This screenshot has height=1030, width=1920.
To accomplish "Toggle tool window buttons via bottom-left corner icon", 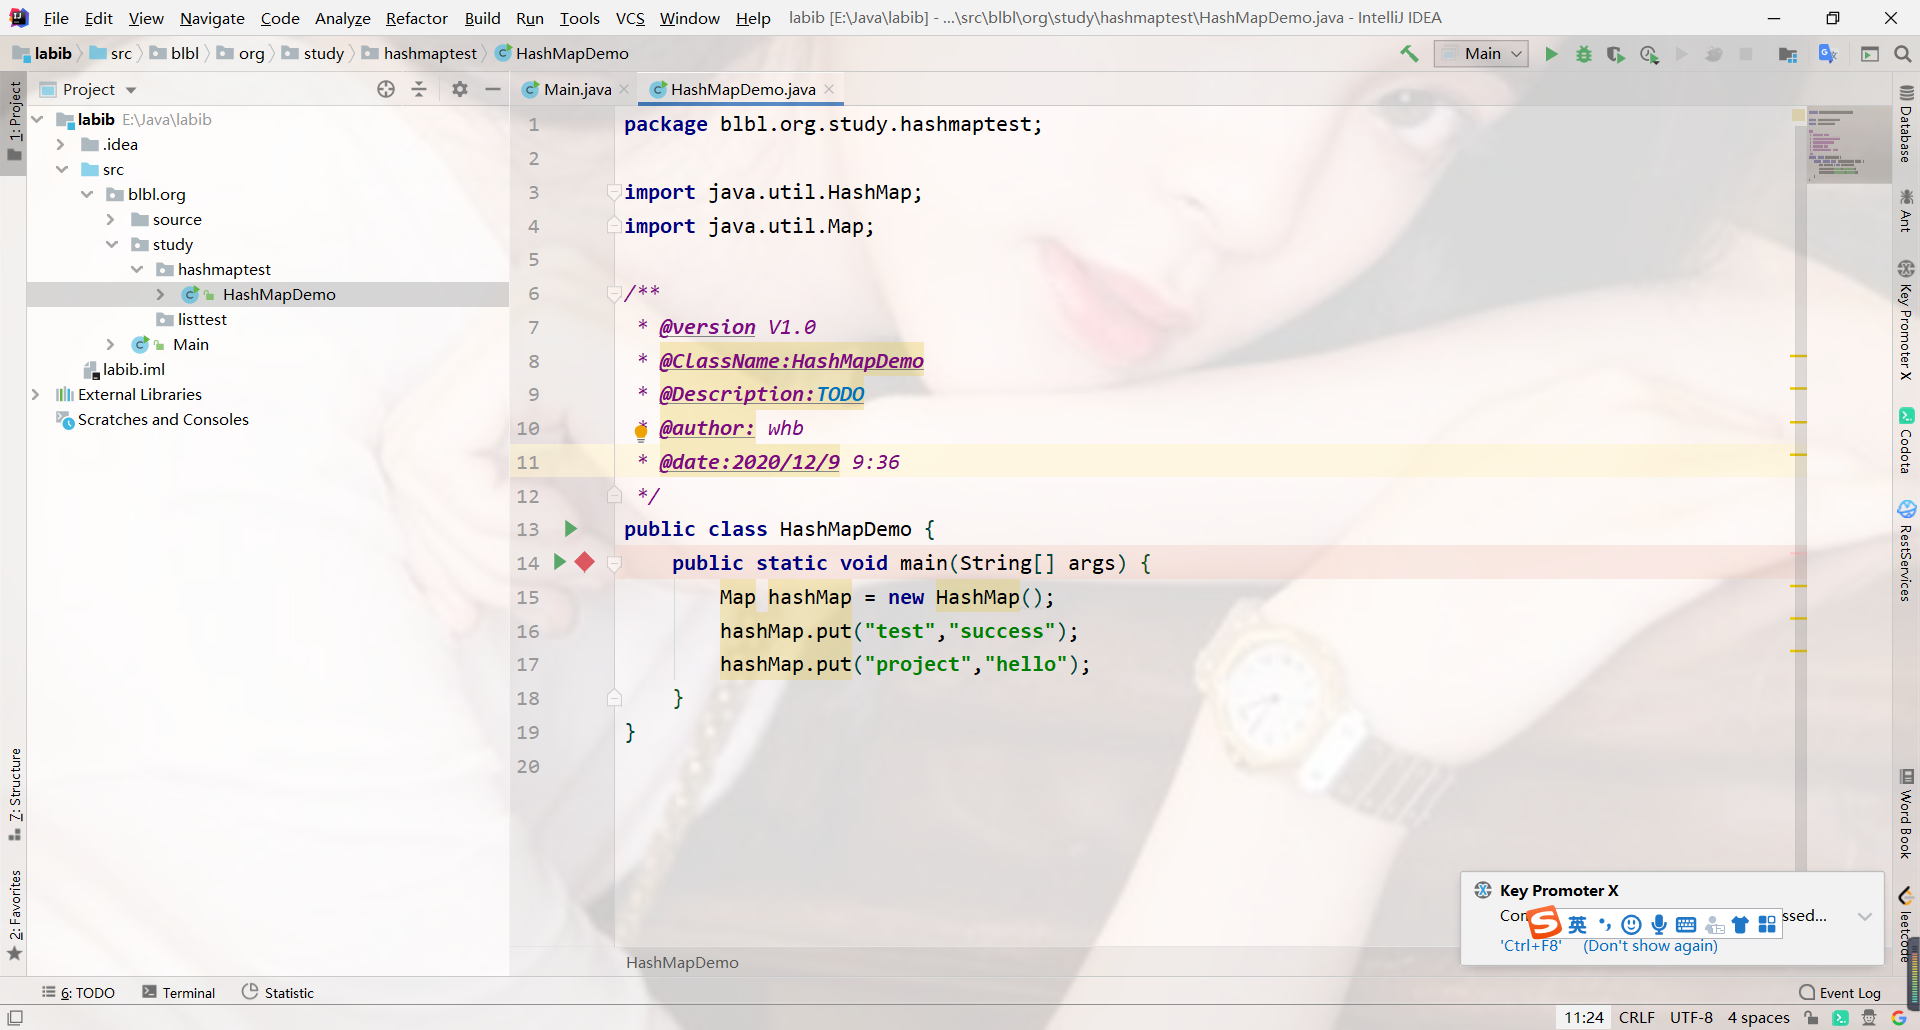I will coord(15,1017).
